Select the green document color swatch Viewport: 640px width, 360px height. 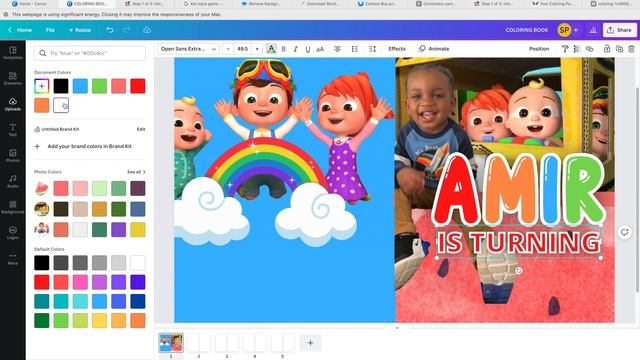click(99, 86)
